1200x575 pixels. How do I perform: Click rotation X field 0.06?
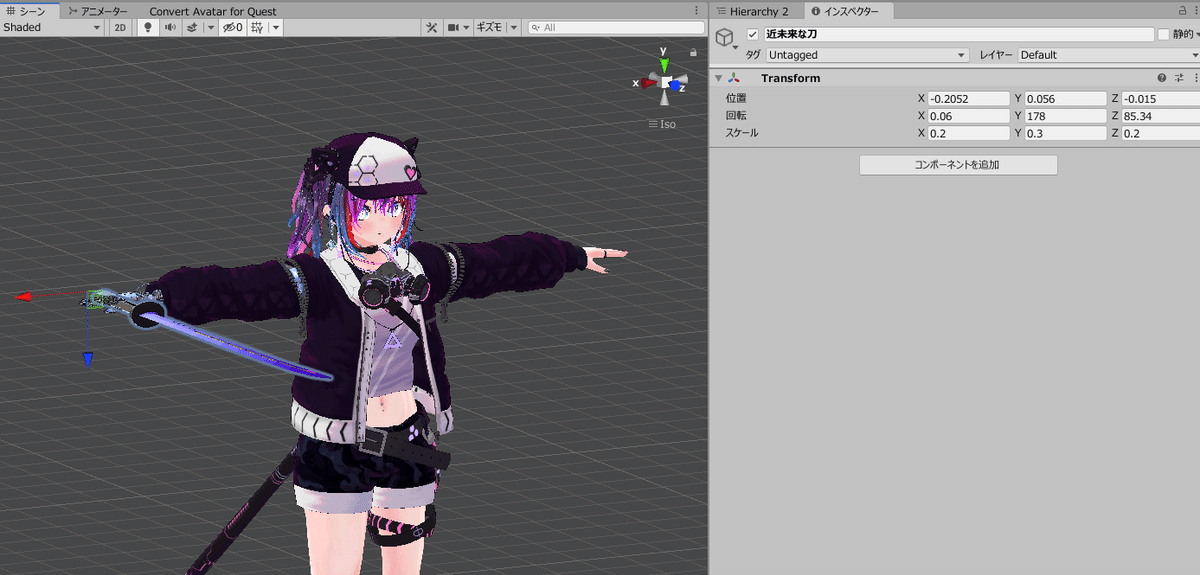pos(969,116)
